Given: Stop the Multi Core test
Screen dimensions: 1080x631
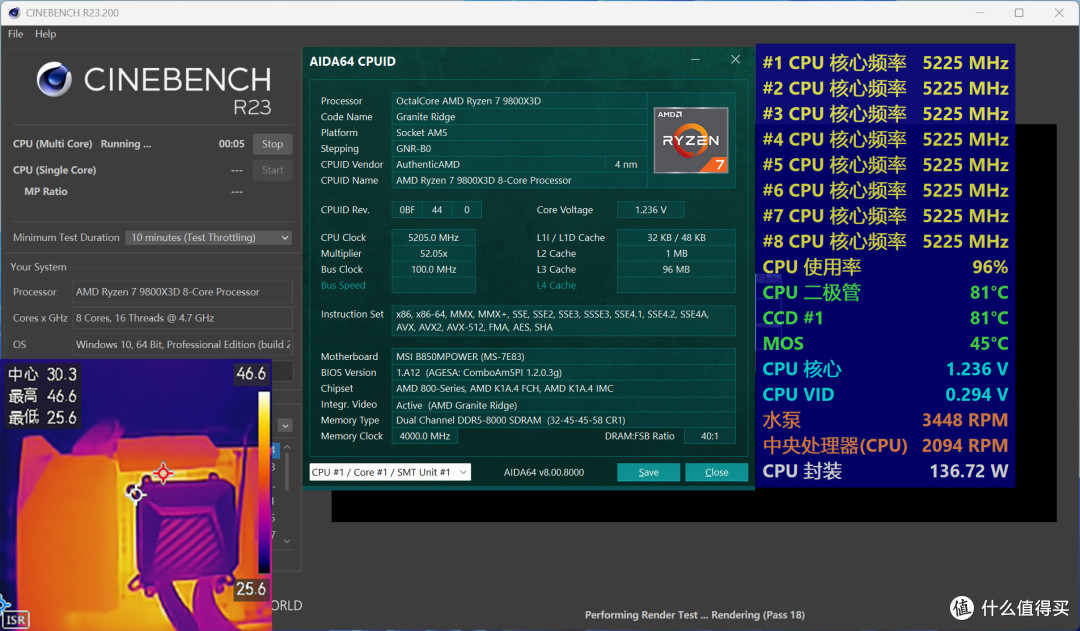Looking at the screenshot, I should (x=272, y=144).
